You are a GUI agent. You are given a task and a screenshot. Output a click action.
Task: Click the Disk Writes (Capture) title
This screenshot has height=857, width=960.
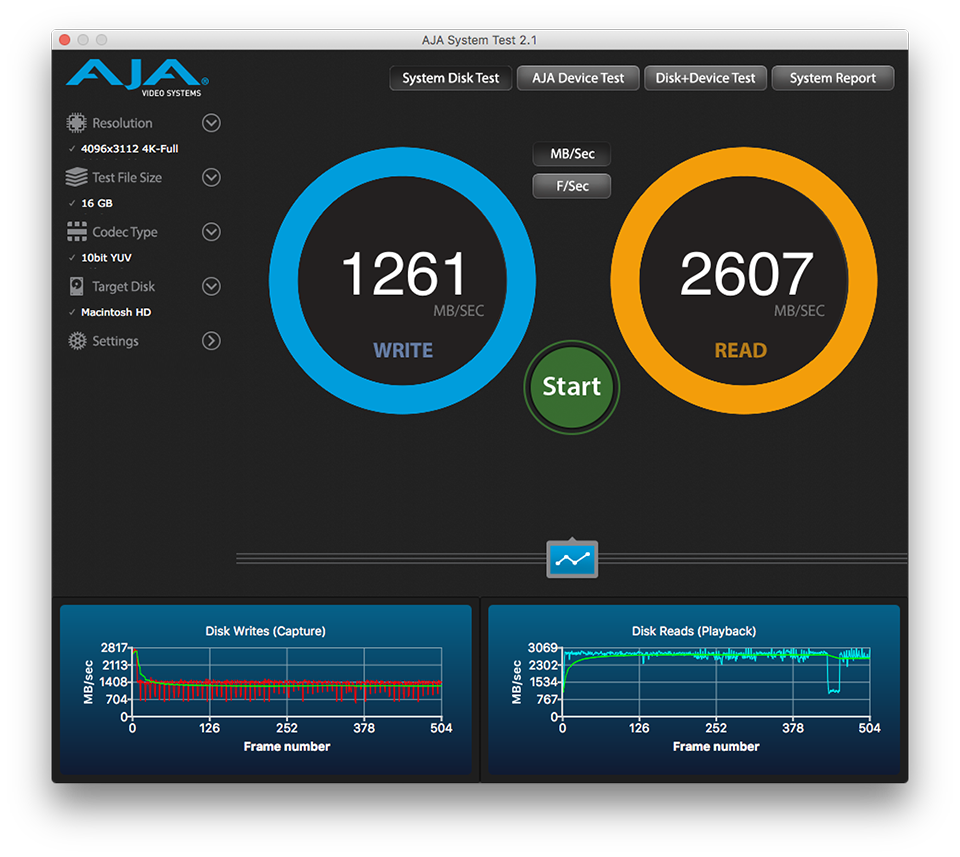point(266,631)
